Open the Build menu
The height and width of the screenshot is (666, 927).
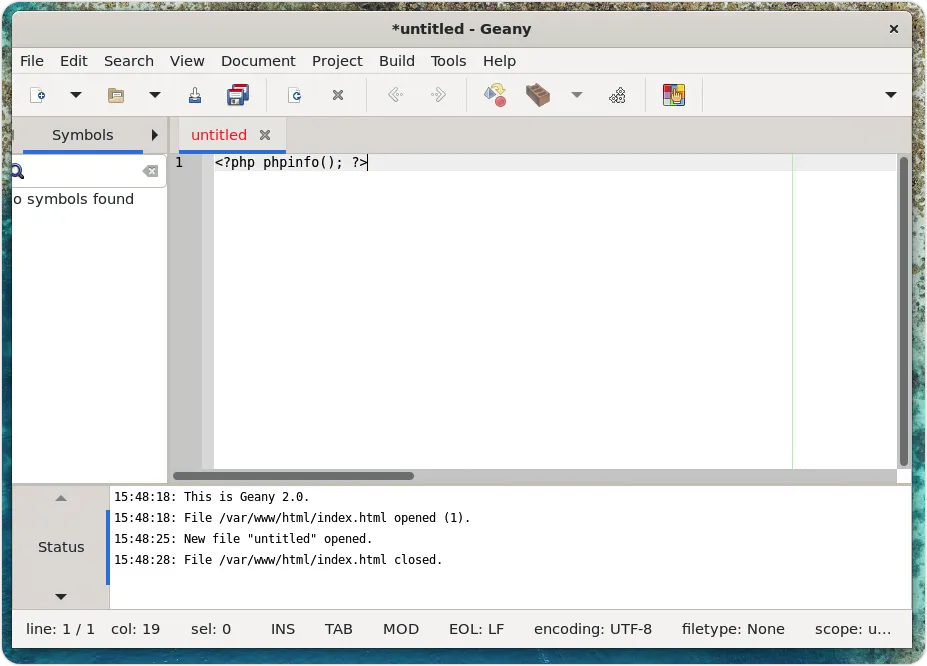coord(397,61)
